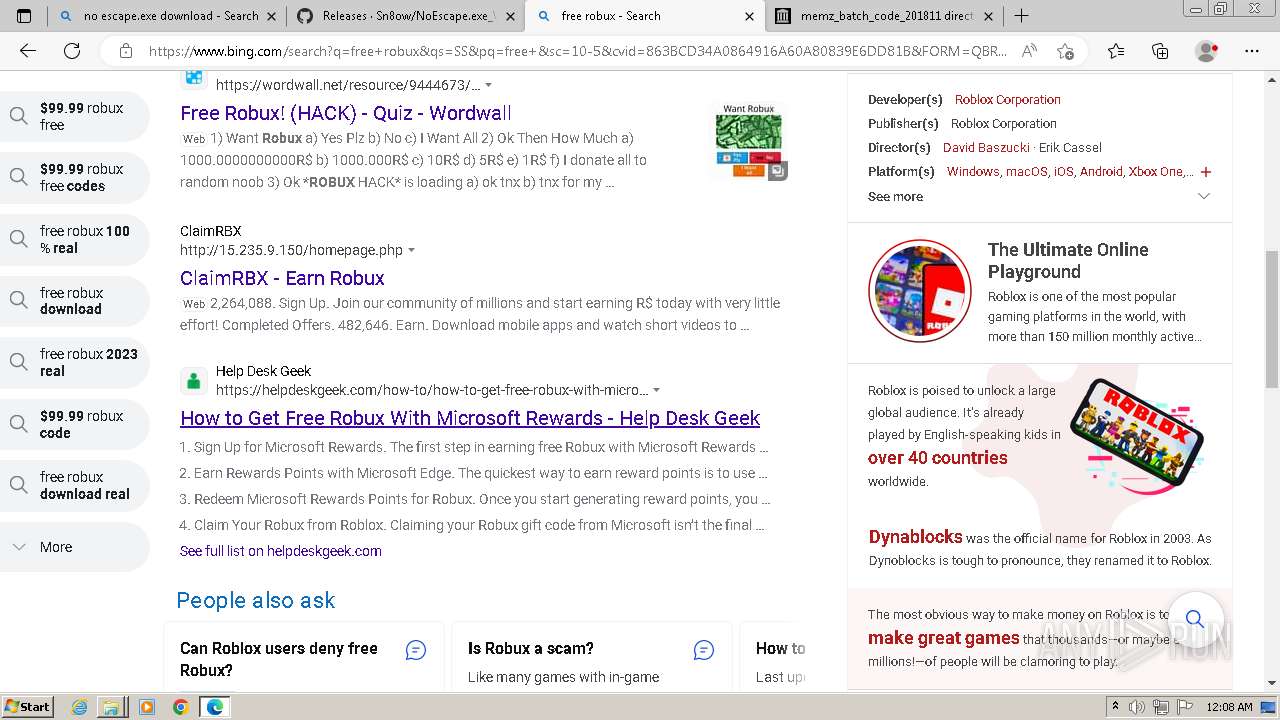Screen dimensions: 1280x720
Task: Open the Action Center flag icon
Action: click(x=1184, y=707)
